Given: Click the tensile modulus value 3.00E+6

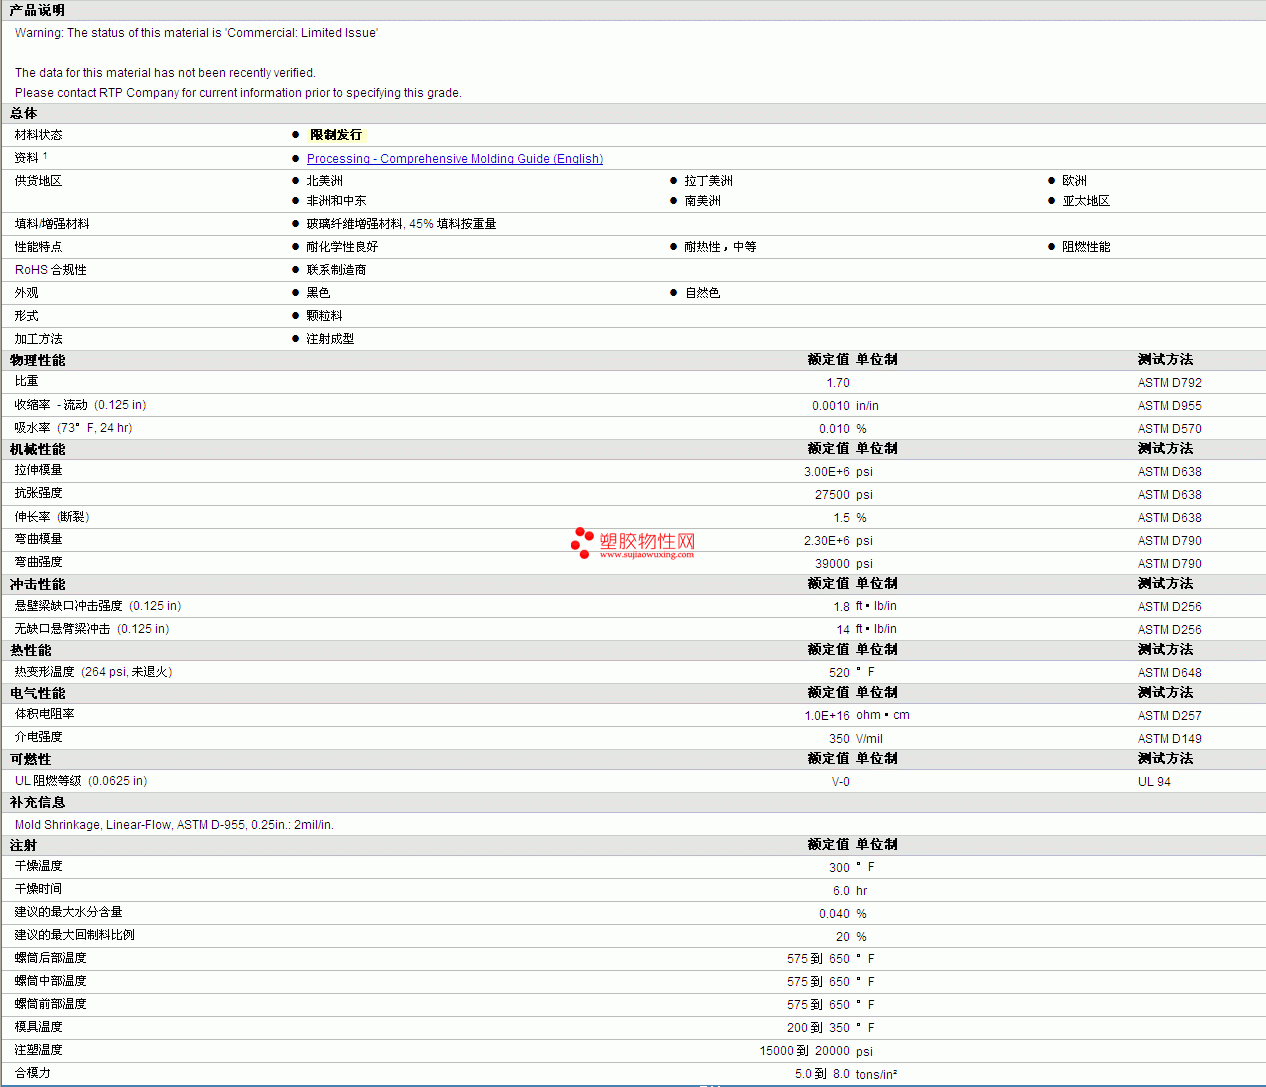Looking at the screenshot, I should [827, 472].
